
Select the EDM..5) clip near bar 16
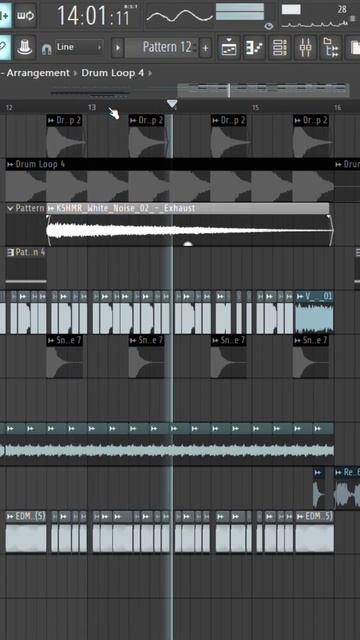(314, 531)
